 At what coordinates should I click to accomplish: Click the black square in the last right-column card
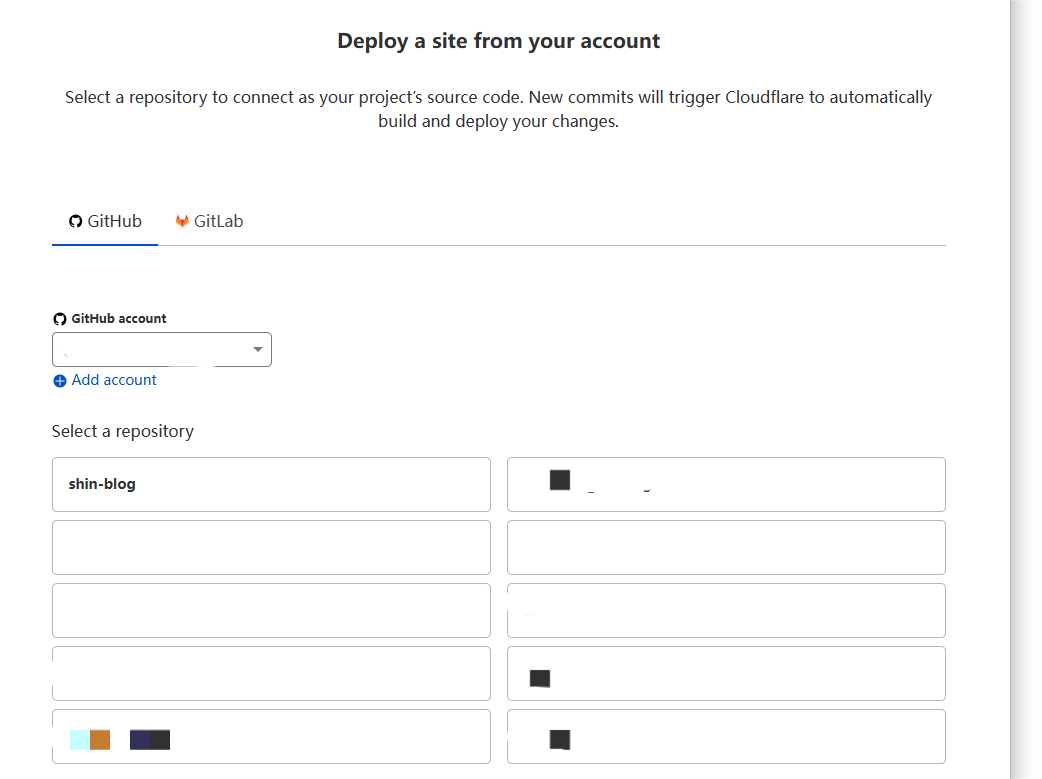click(x=560, y=740)
